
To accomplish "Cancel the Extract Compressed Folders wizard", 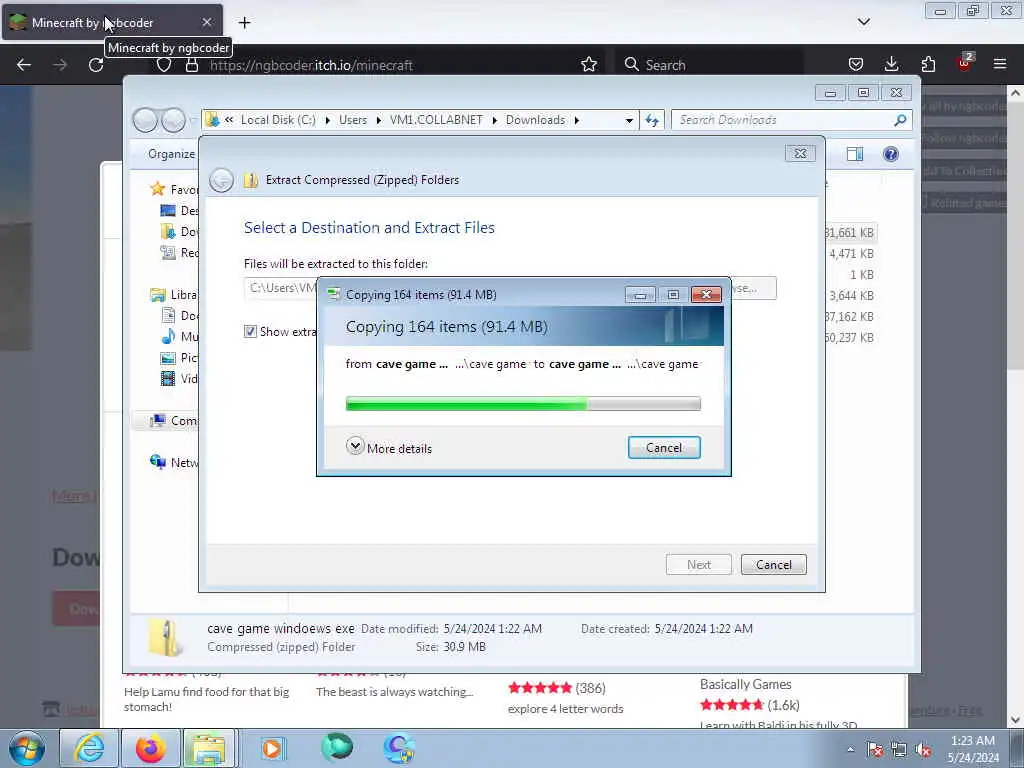I will (773, 565).
